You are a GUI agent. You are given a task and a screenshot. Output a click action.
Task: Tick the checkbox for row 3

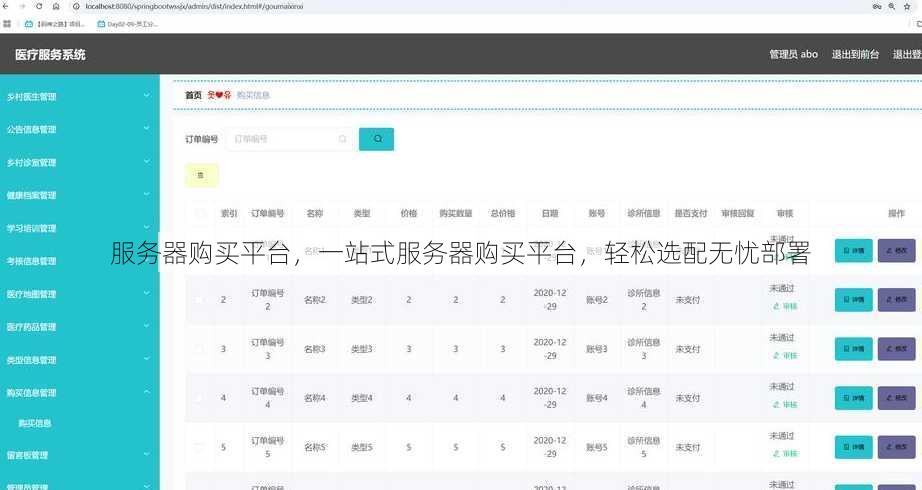(x=200, y=349)
